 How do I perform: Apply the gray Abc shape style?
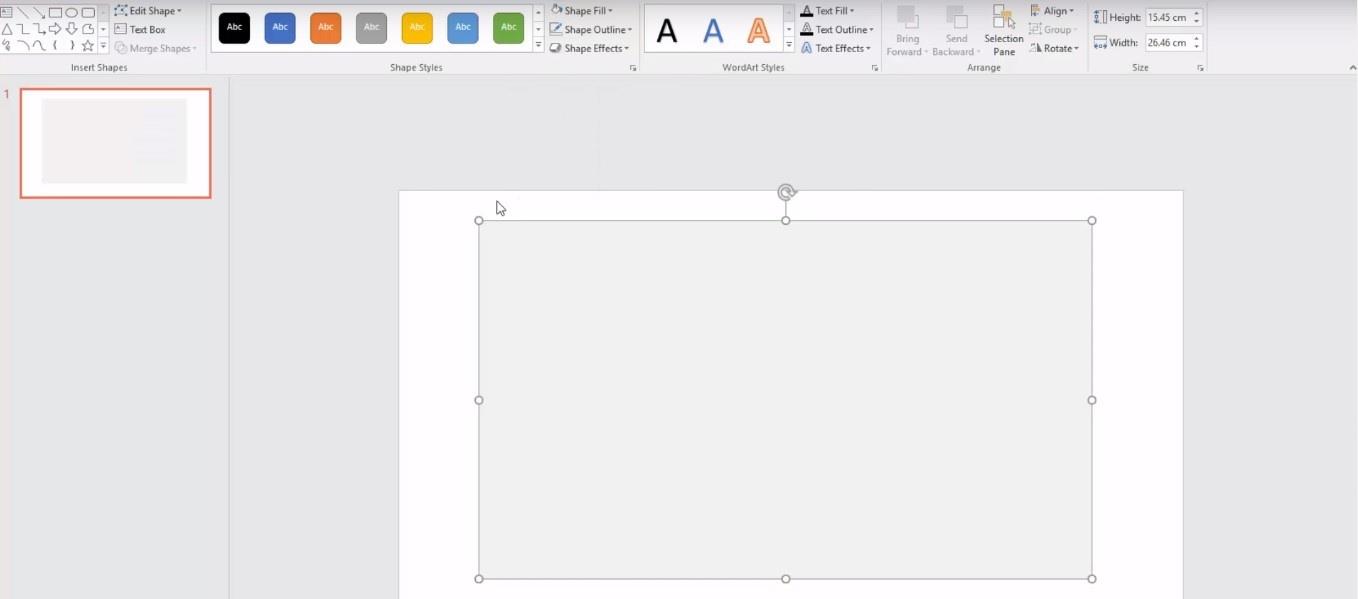pyautogui.click(x=372, y=28)
